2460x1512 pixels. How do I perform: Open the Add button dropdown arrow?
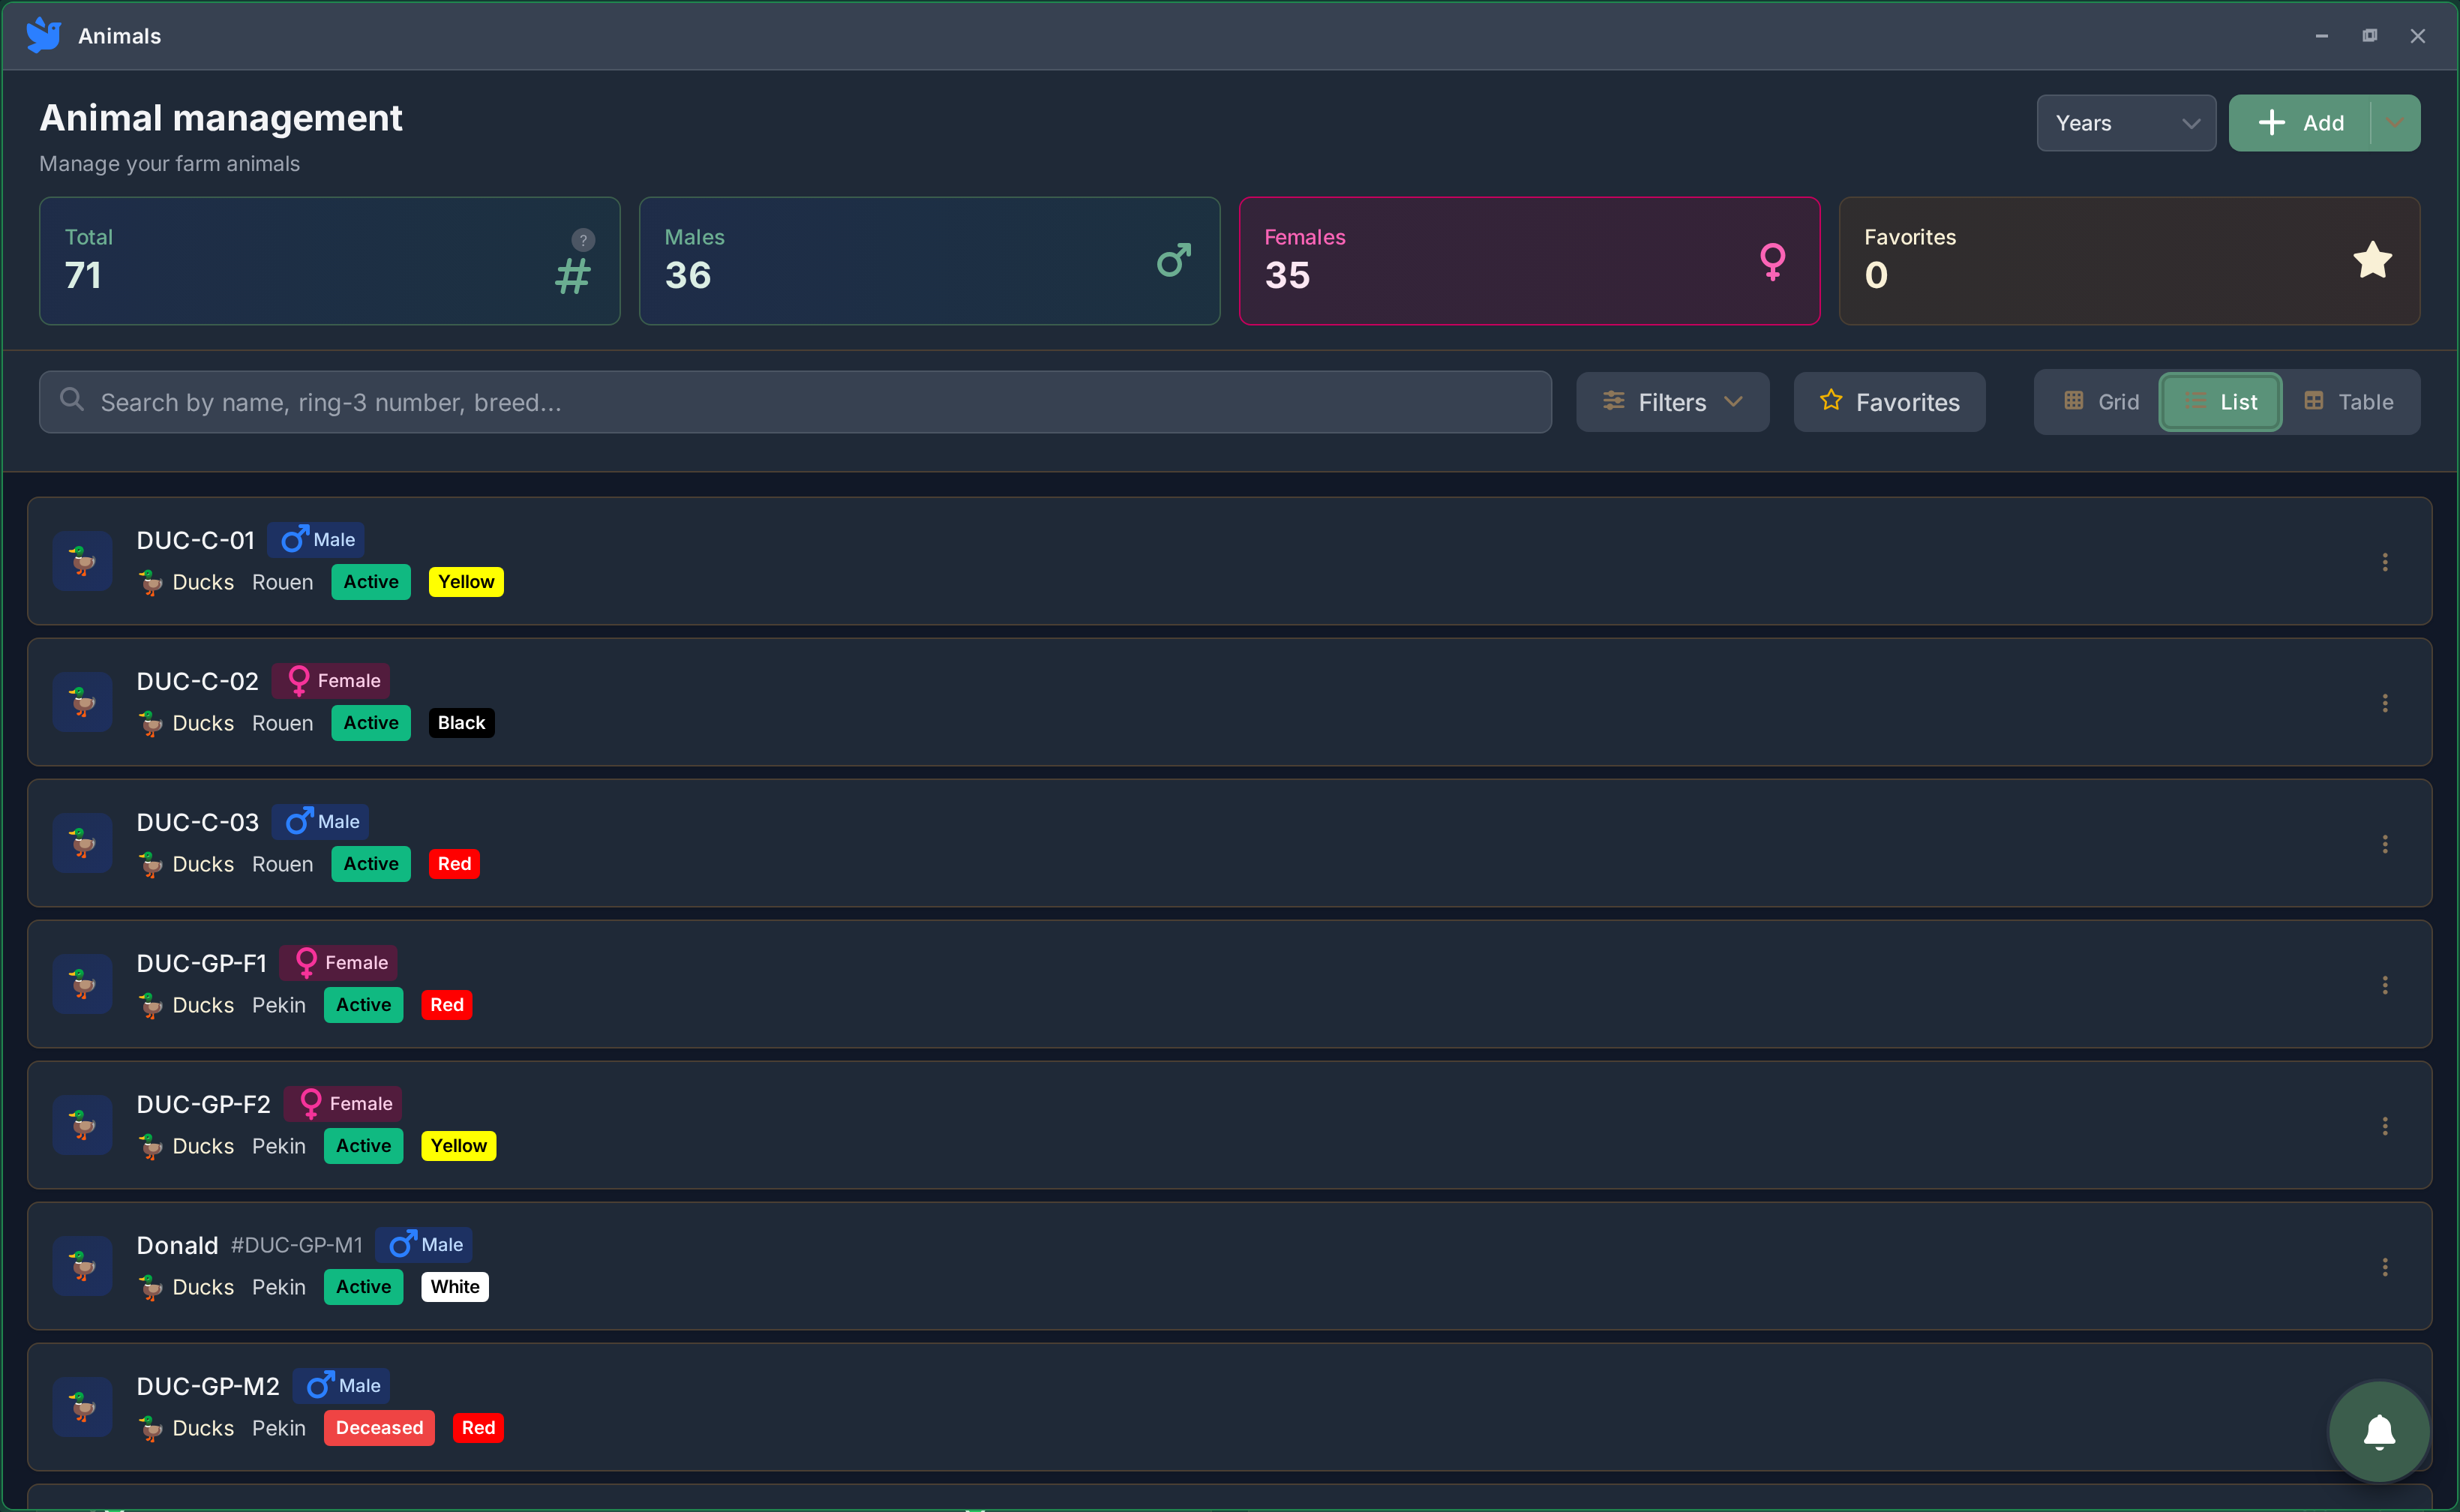point(2394,123)
